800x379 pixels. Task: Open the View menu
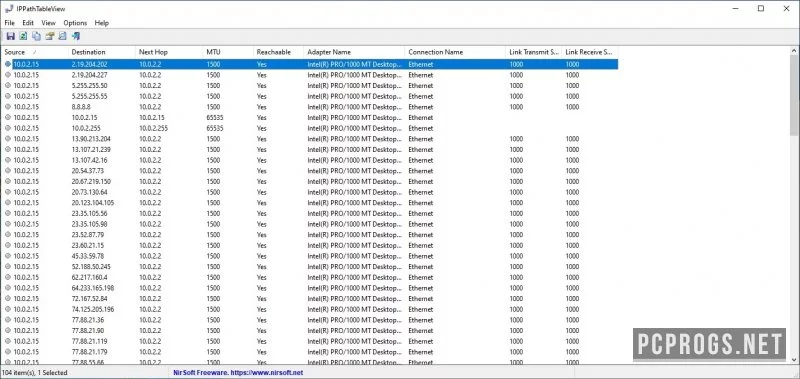tap(48, 23)
